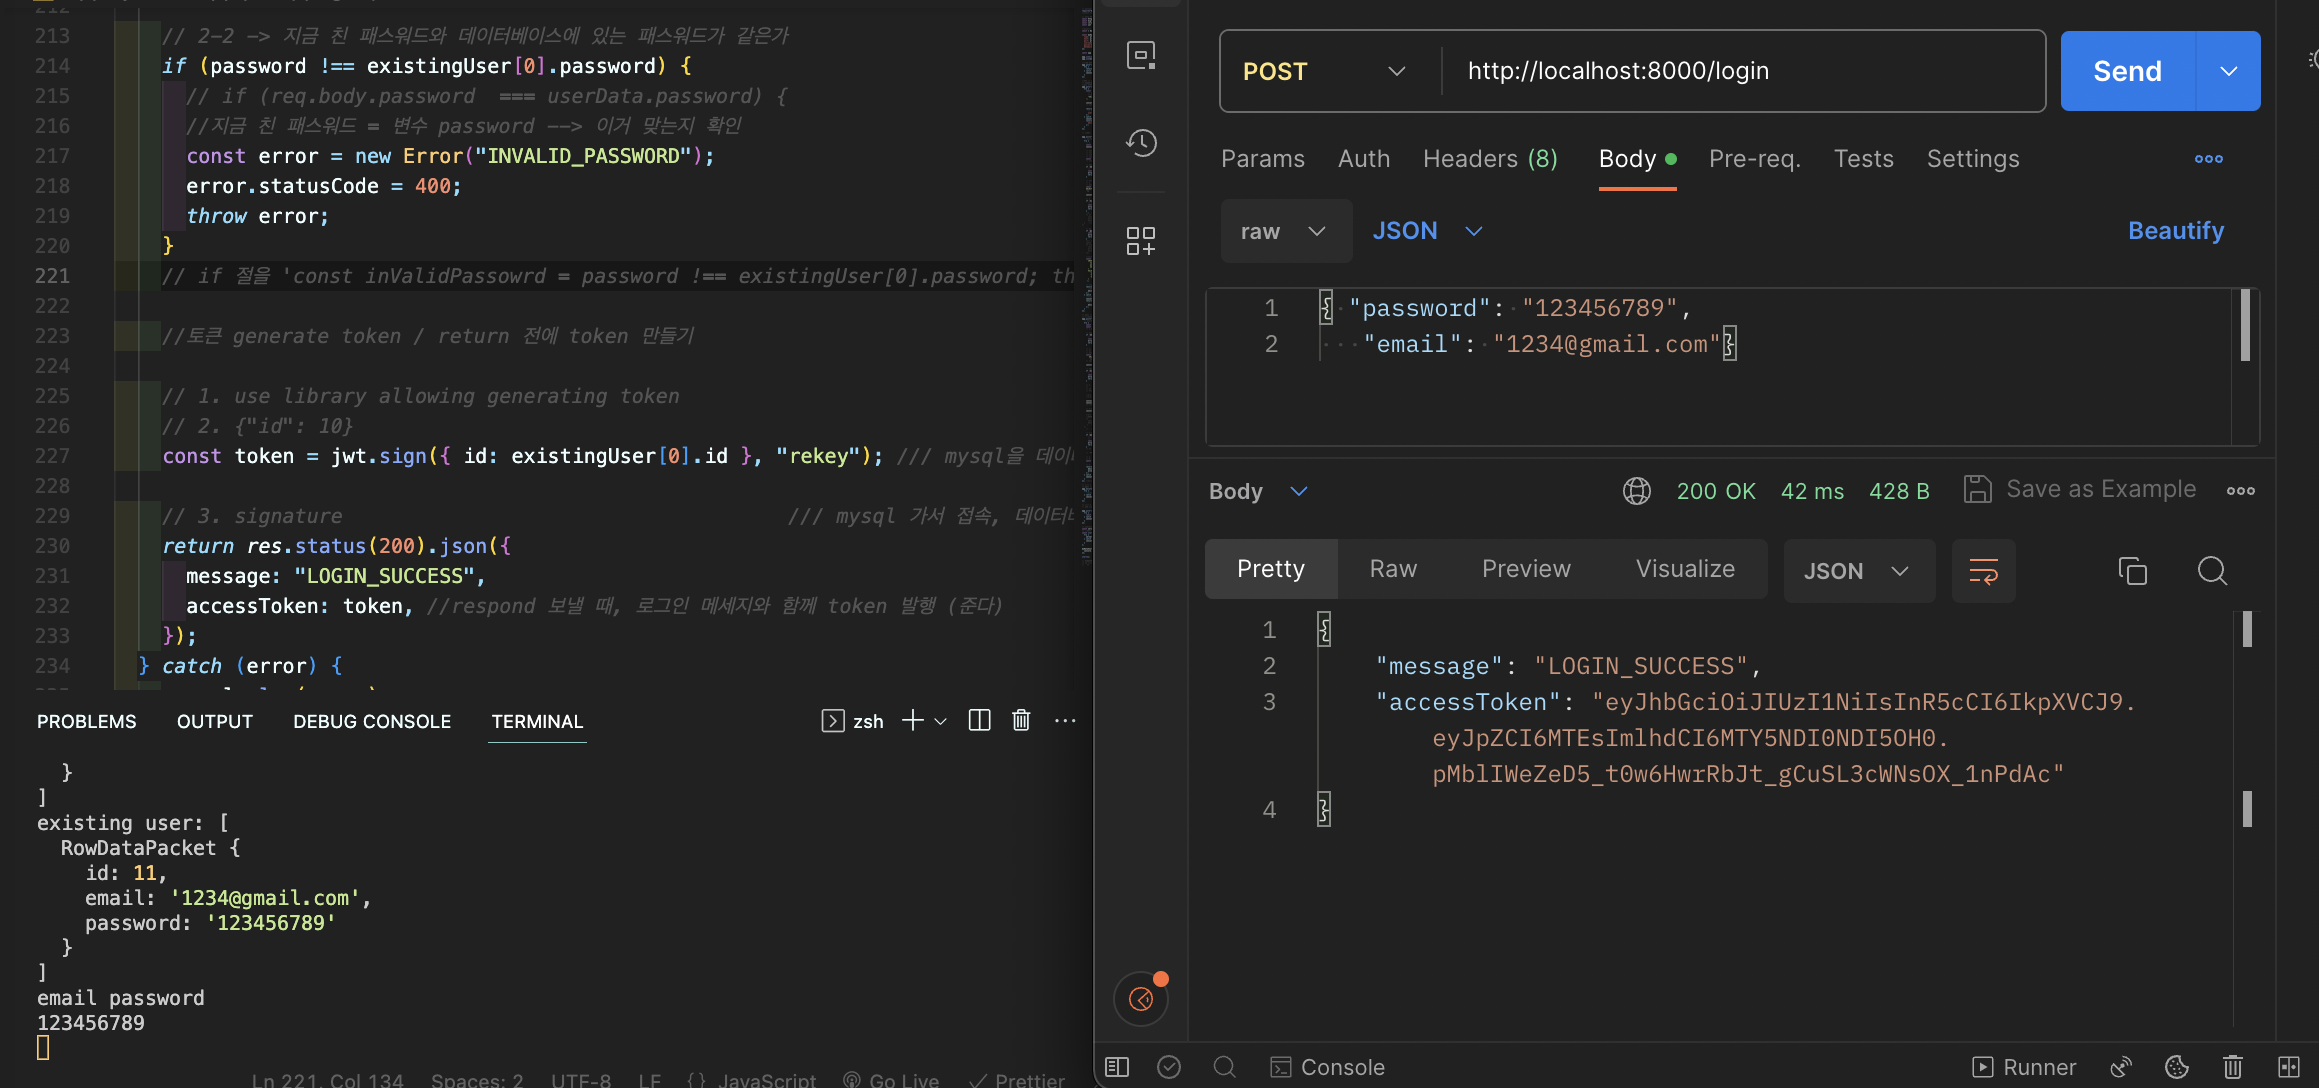
Task: Open Find and Replace magnifier in Postman footer
Action: pos(1224,1067)
